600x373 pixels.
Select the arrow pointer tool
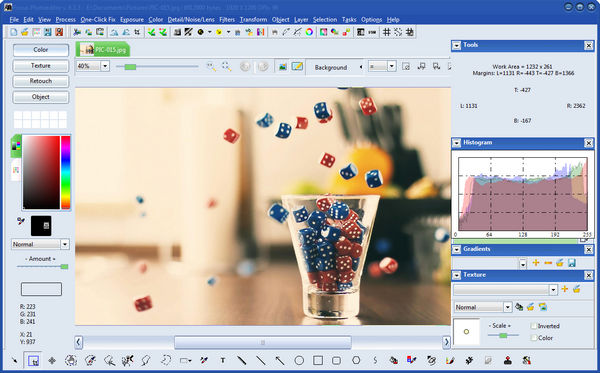[14, 360]
